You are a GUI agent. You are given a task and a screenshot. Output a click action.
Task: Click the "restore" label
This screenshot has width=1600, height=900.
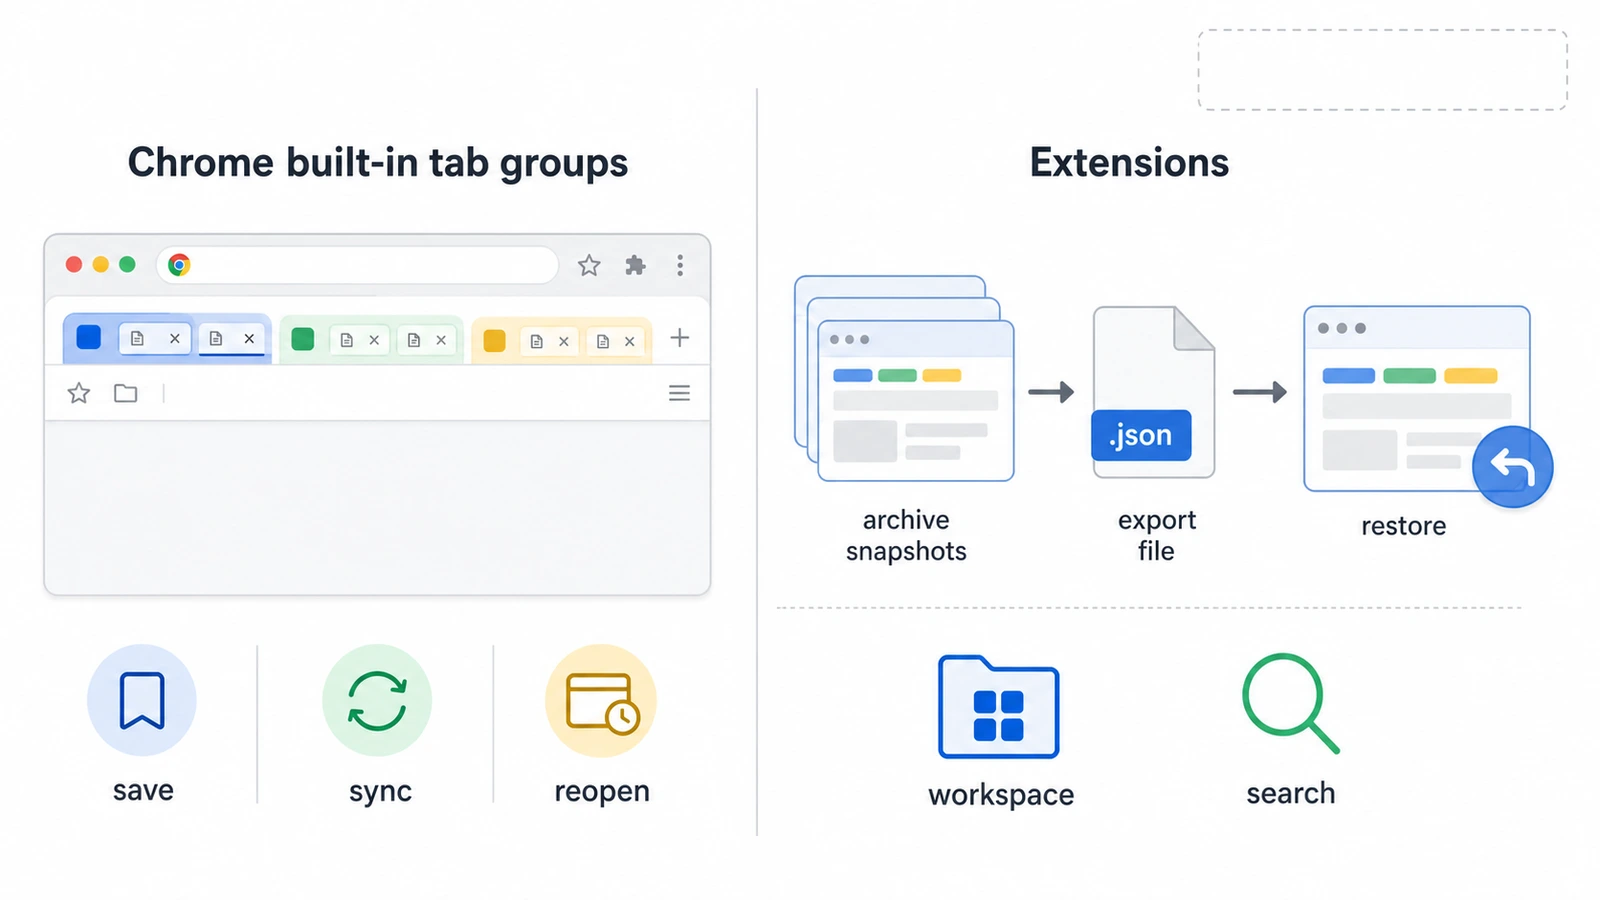(x=1403, y=526)
